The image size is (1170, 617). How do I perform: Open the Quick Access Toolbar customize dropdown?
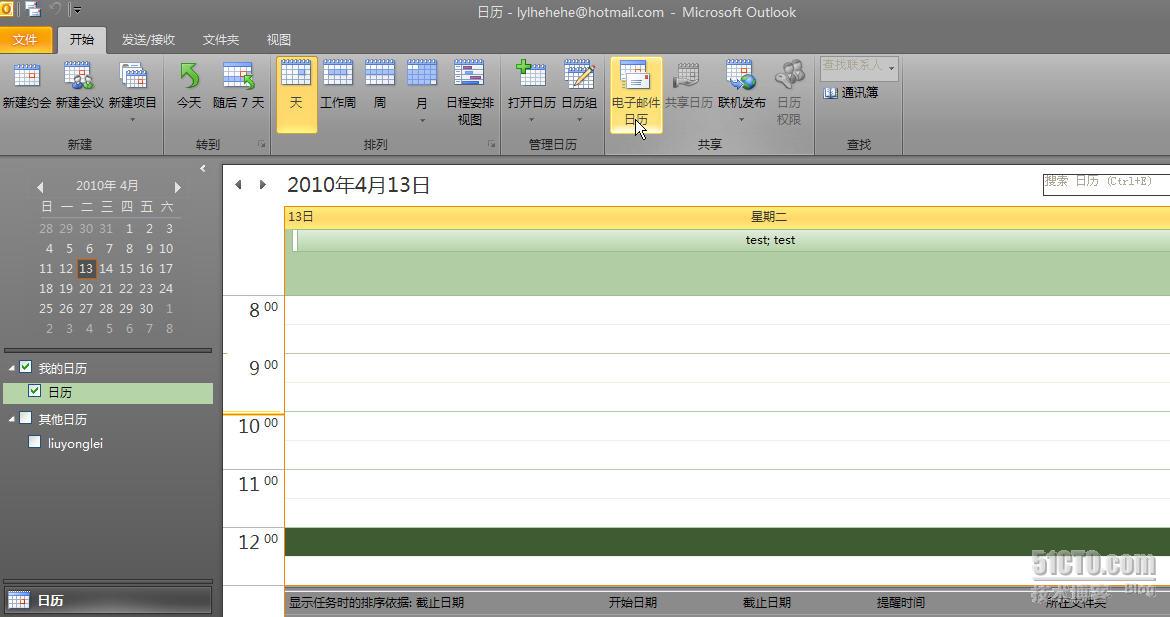point(76,10)
